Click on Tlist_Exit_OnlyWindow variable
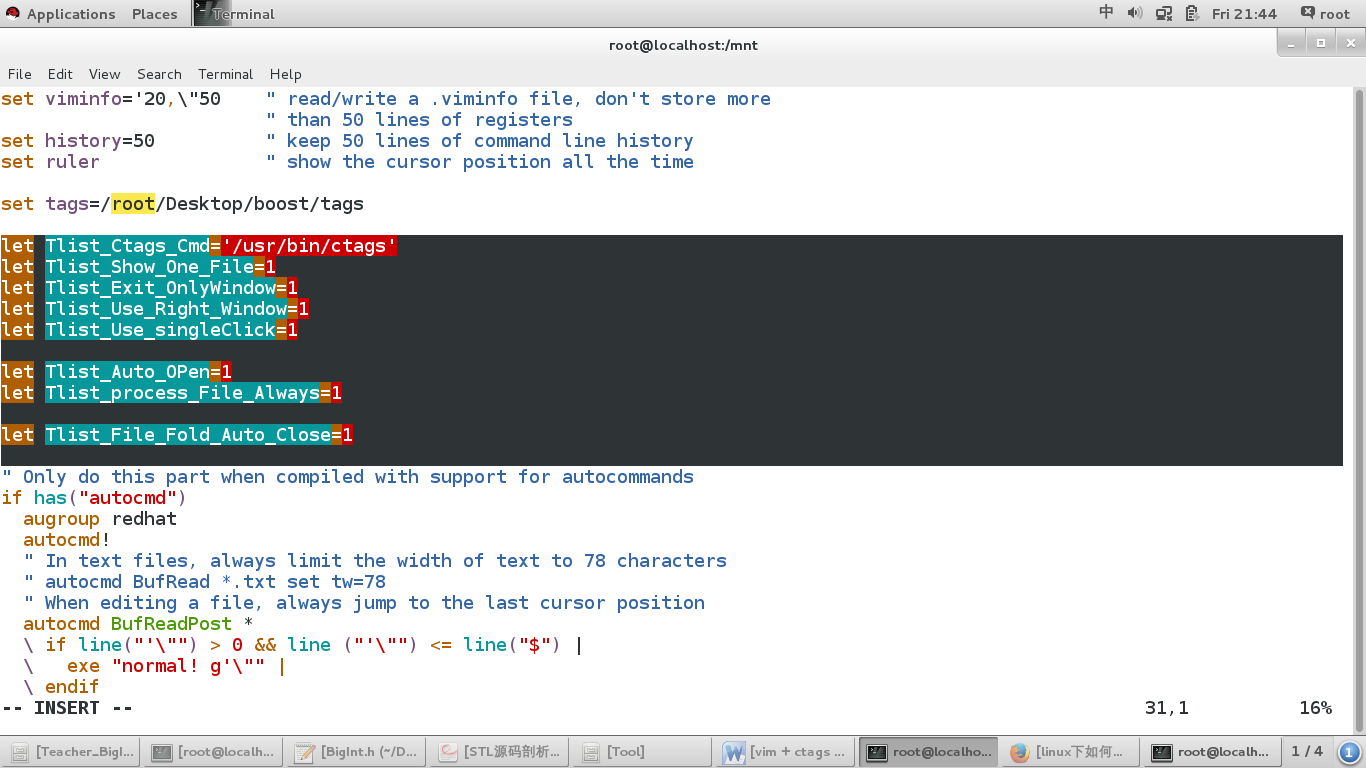Screen dimensions: 1366x768 point(160,288)
